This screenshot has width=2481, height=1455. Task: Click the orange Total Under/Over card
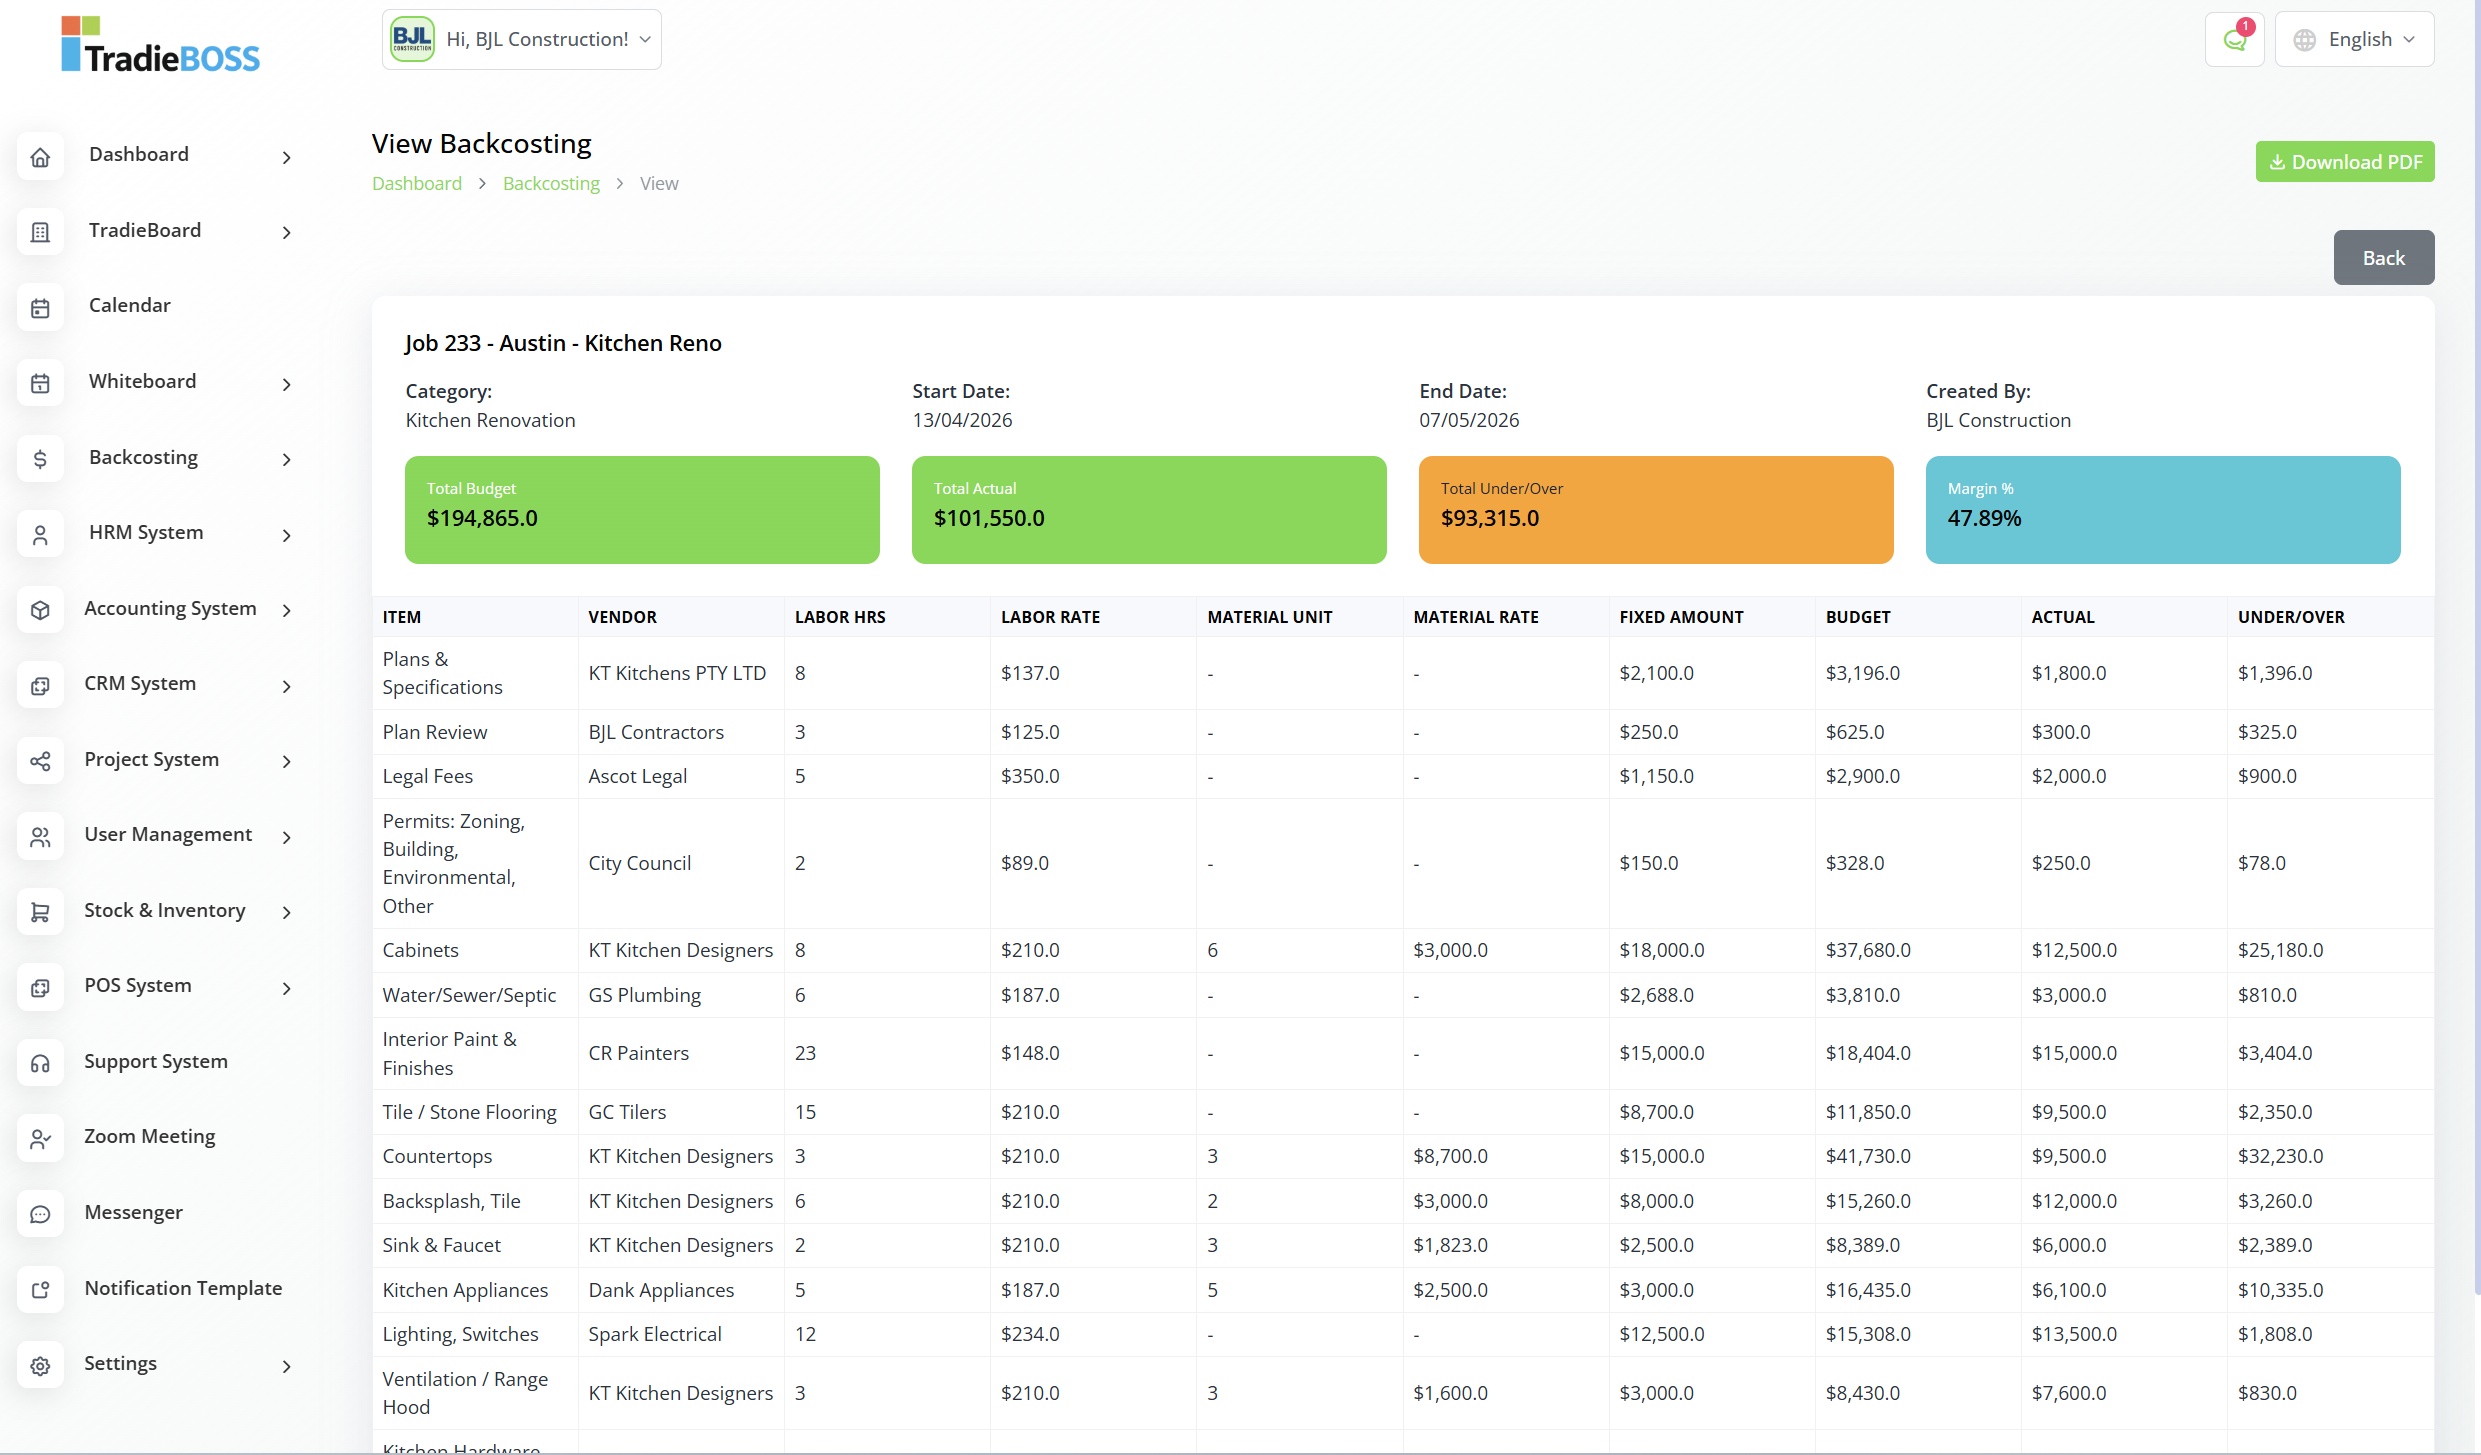click(x=1655, y=510)
